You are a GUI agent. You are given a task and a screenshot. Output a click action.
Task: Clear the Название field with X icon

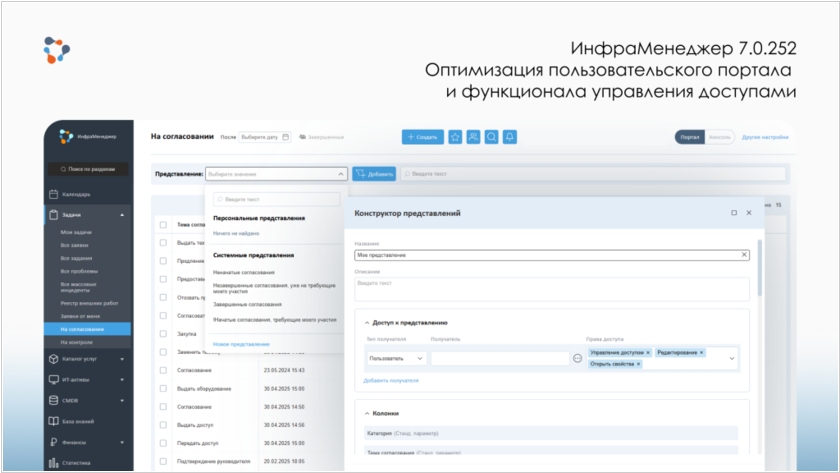point(744,255)
